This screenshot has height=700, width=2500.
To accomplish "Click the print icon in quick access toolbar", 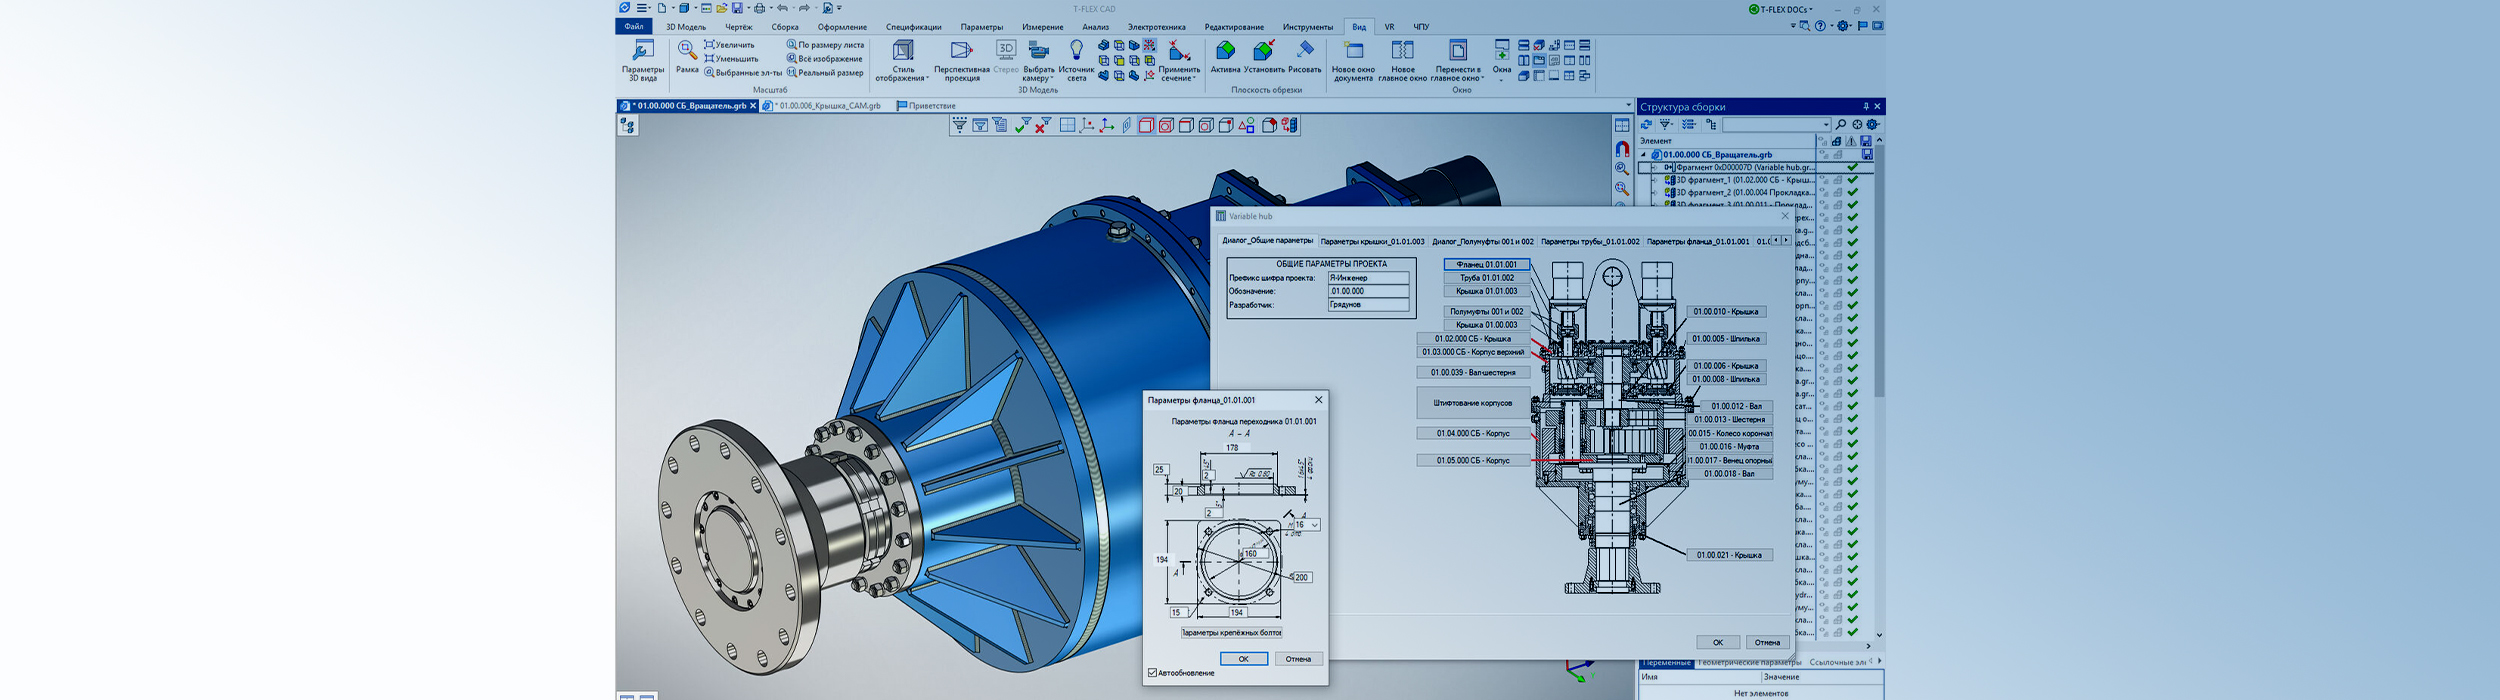I will (x=759, y=8).
